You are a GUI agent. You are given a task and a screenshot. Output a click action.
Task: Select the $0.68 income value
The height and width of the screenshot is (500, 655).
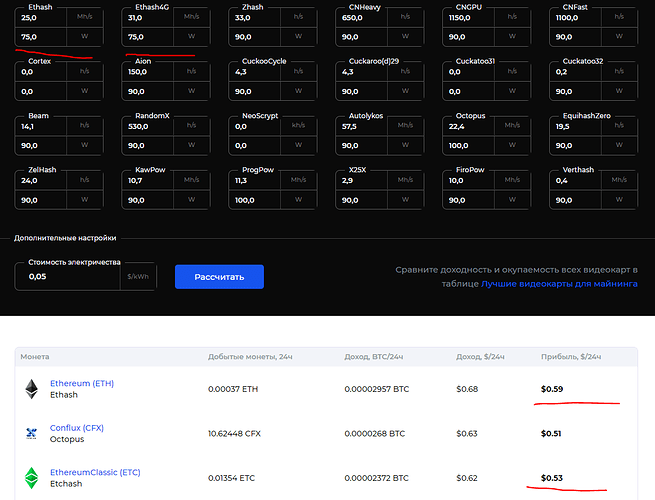click(467, 389)
